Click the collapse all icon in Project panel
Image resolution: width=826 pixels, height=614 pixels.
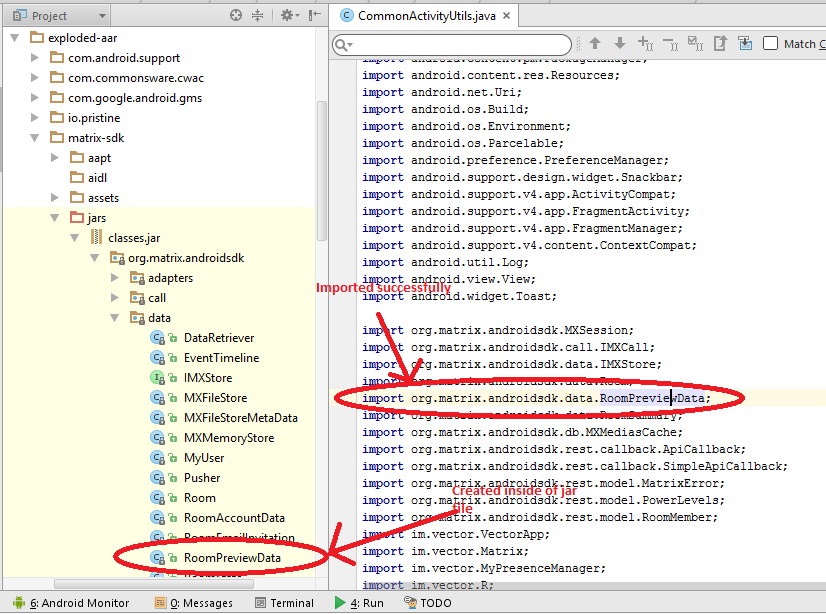(x=257, y=15)
